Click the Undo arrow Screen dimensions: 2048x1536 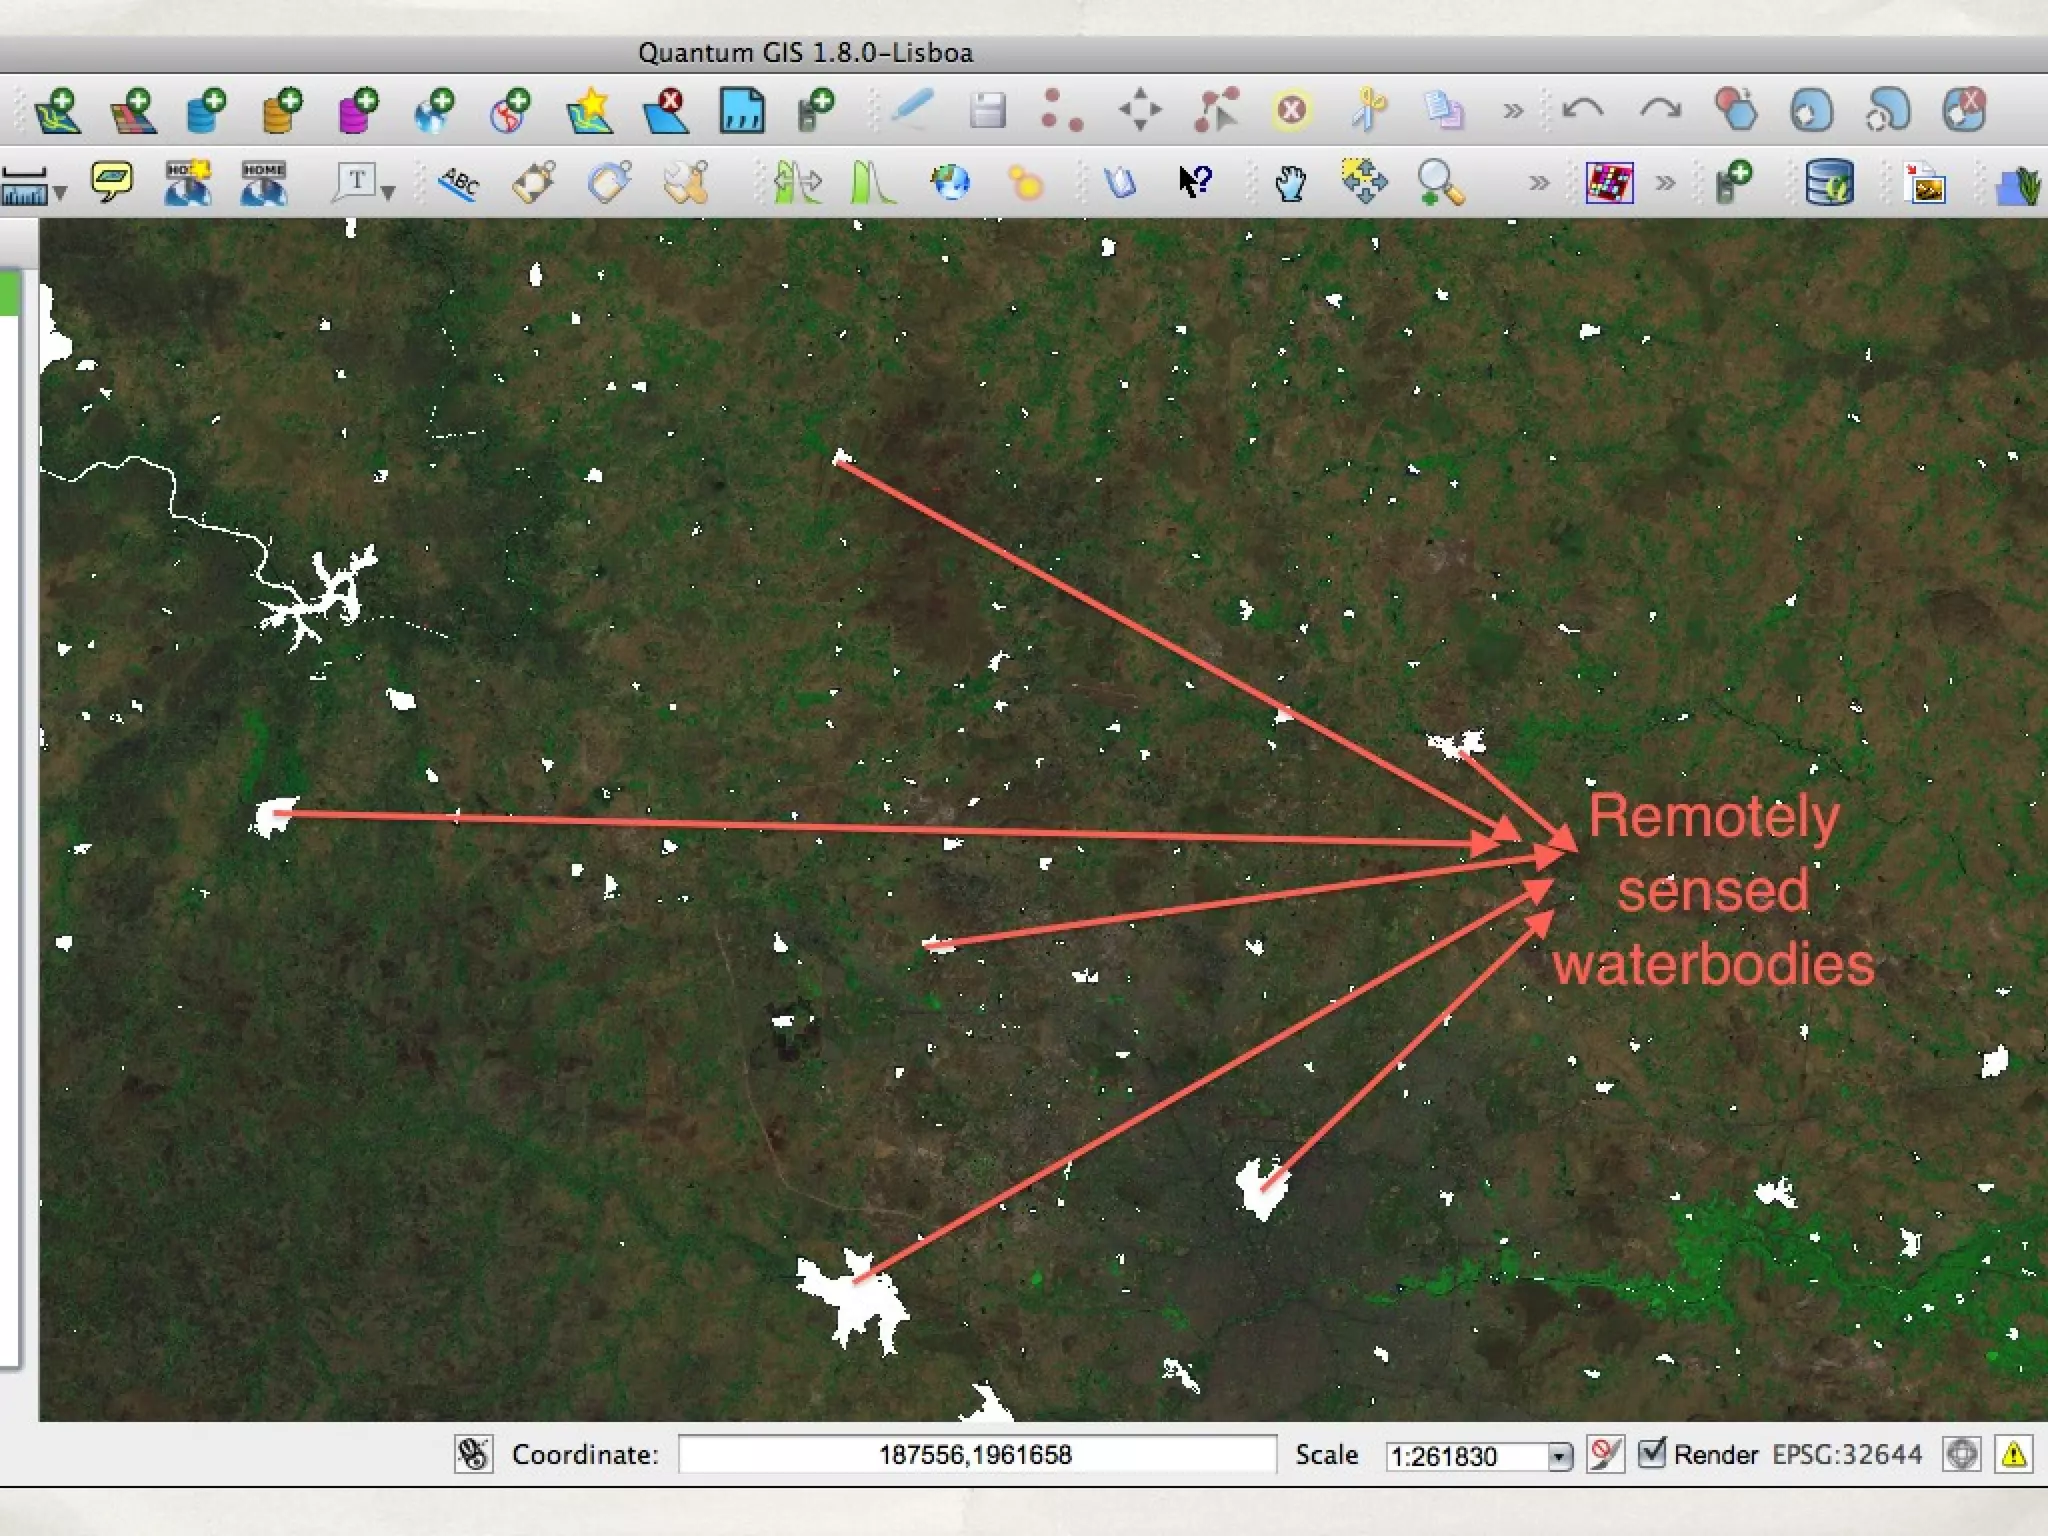click(x=1583, y=109)
